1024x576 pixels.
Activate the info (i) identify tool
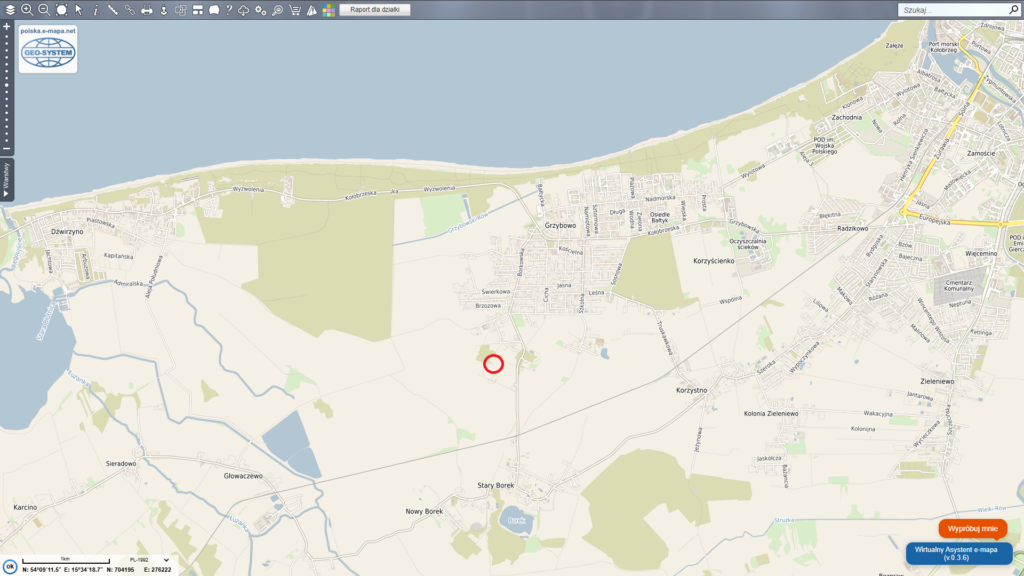[x=95, y=10]
